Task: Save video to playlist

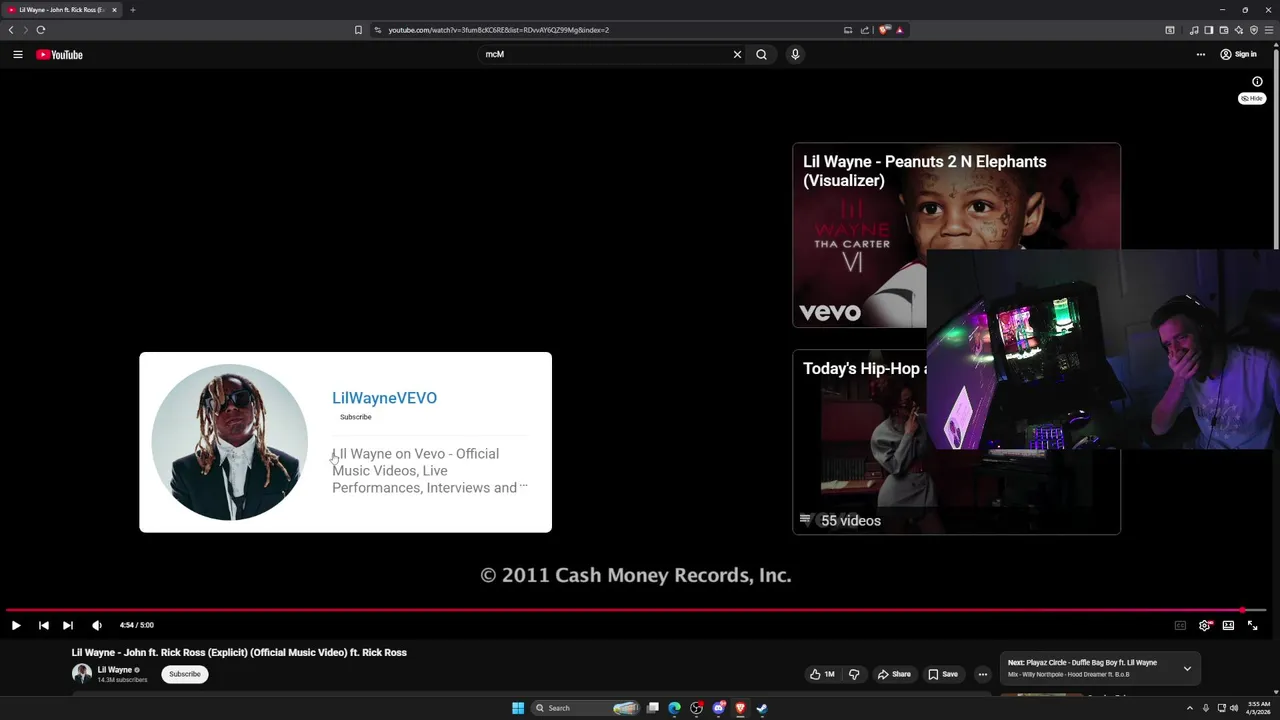Action: click(x=943, y=674)
